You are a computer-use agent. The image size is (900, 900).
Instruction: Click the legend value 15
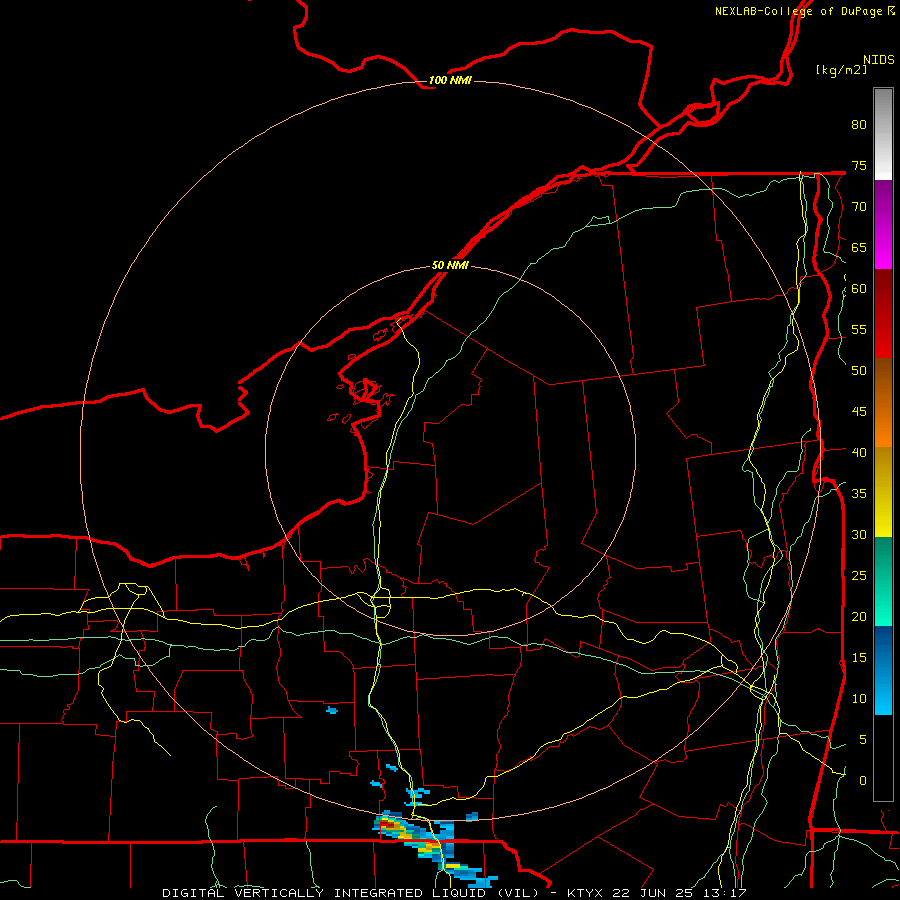tap(859, 658)
